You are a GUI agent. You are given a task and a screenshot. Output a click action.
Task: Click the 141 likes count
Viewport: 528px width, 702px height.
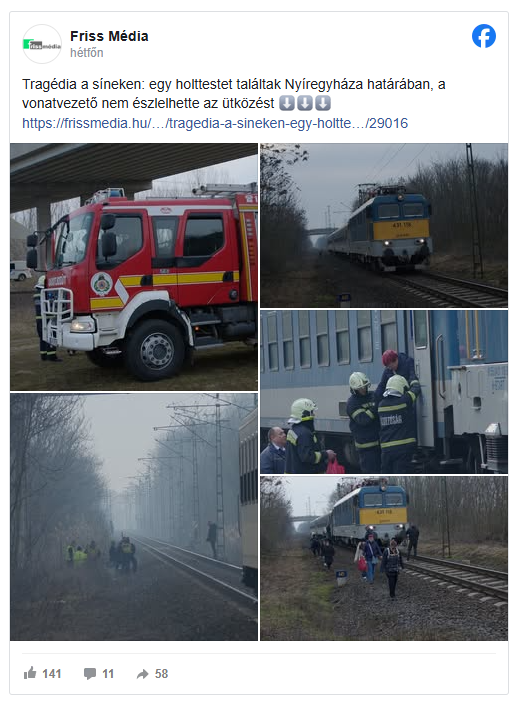[x=52, y=674]
